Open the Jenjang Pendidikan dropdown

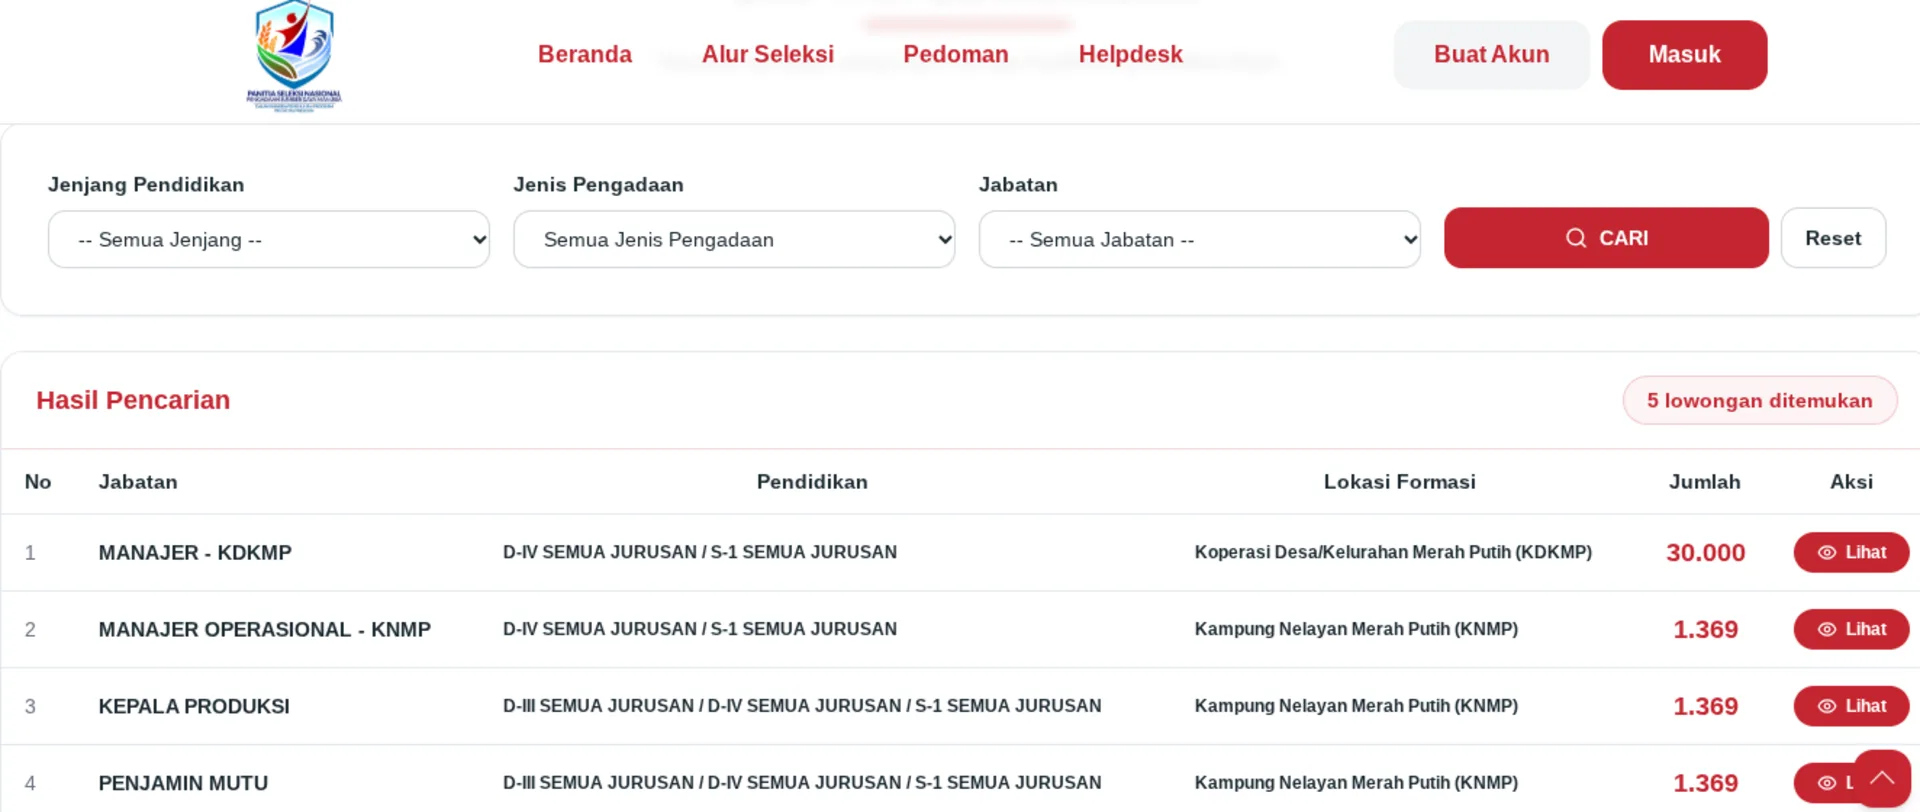[x=269, y=239]
